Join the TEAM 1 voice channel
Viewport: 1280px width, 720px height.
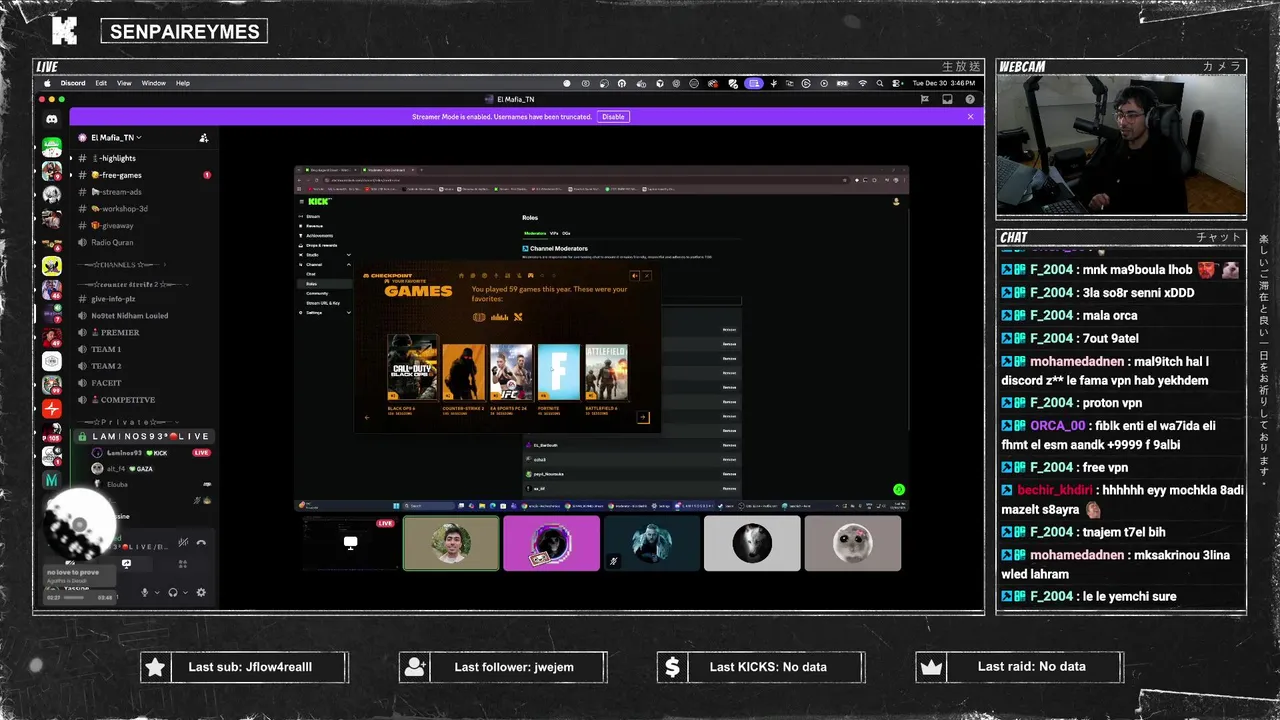(x=144, y=350)
